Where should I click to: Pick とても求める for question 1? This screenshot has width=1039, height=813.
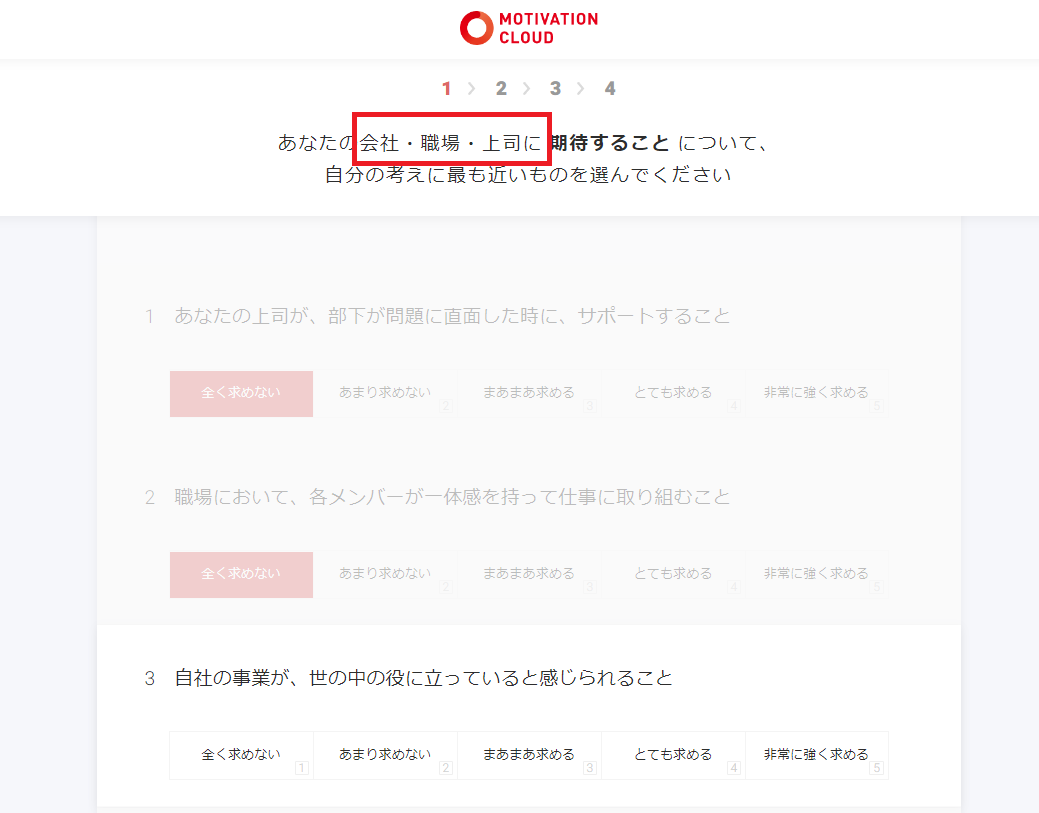673,394
